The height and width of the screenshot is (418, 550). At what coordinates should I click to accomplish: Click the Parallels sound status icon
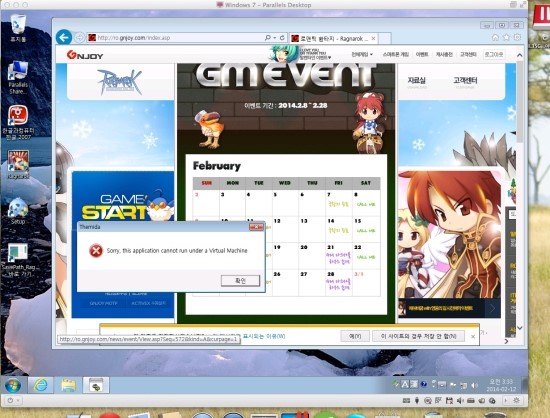pyautogui.click(x=460, y=400)
